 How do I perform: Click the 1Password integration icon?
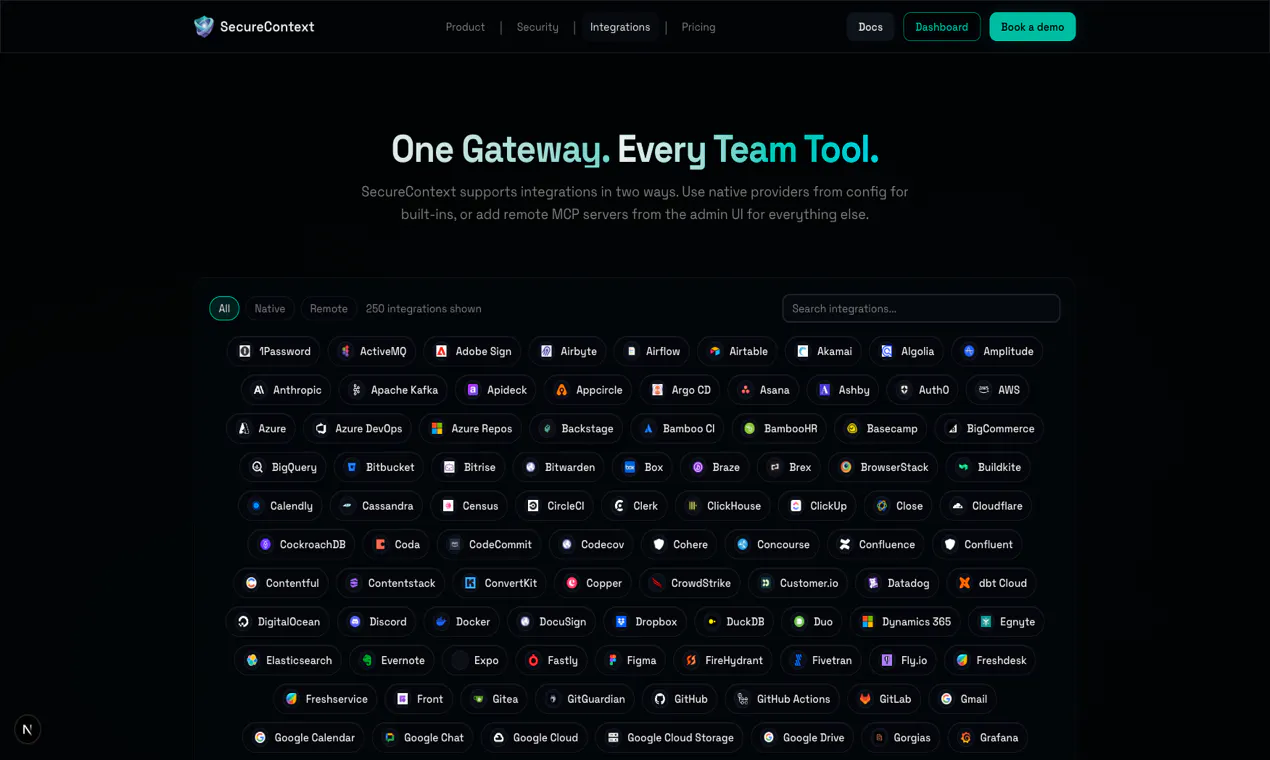[x=245, y=352]
